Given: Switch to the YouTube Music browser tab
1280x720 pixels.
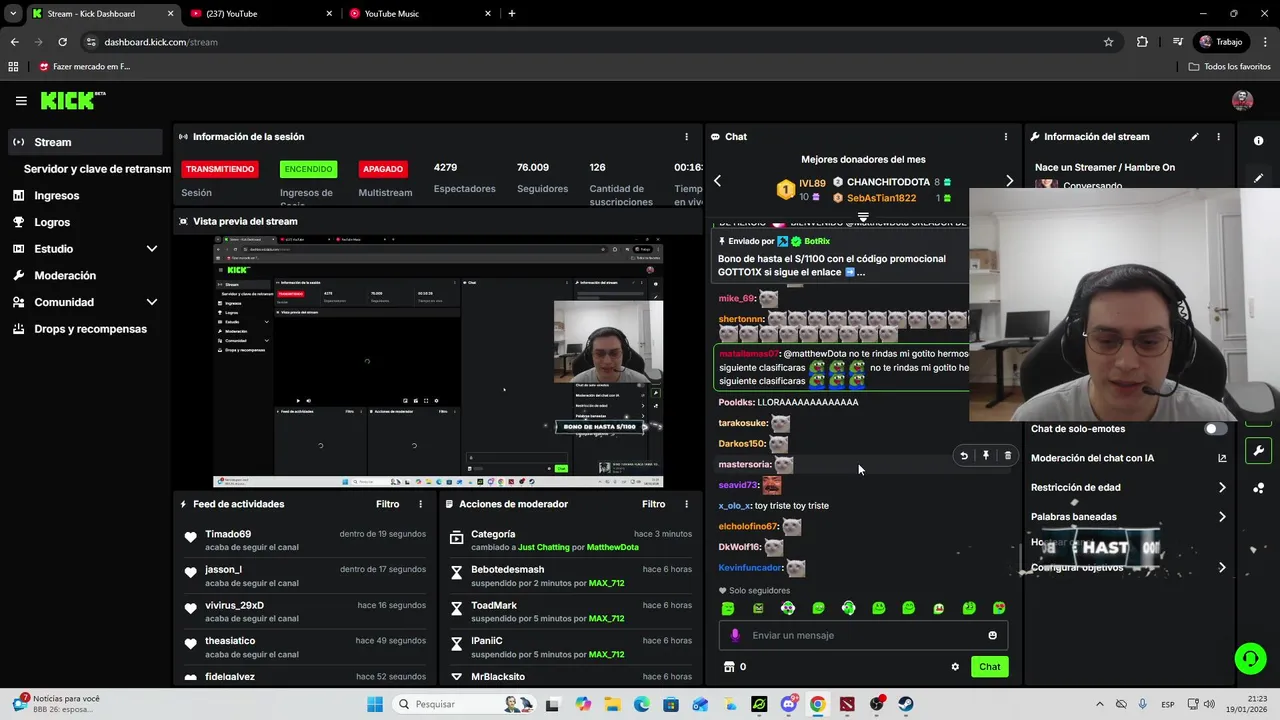Looking at the screenshot, I should click(x=420, y=14).
